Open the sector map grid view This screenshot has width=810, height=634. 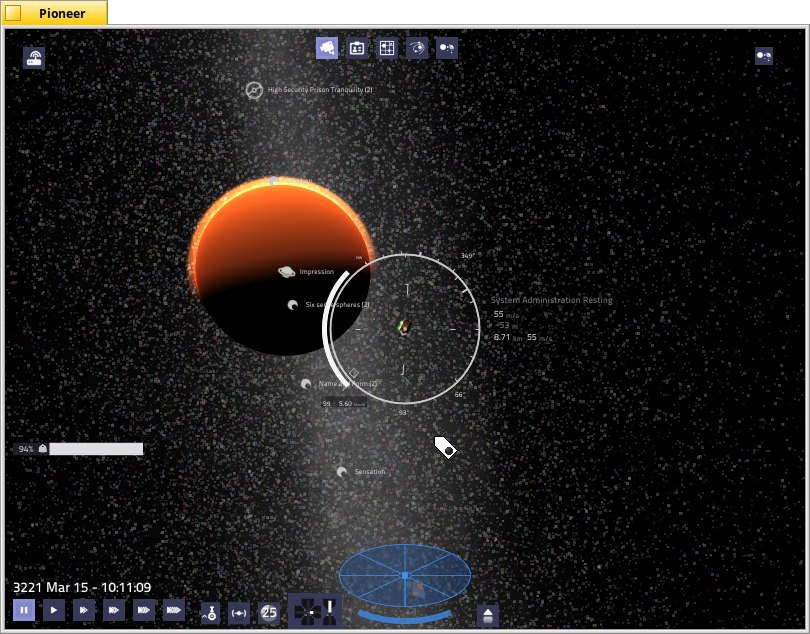pyautogui.click(x=387, y=48)
